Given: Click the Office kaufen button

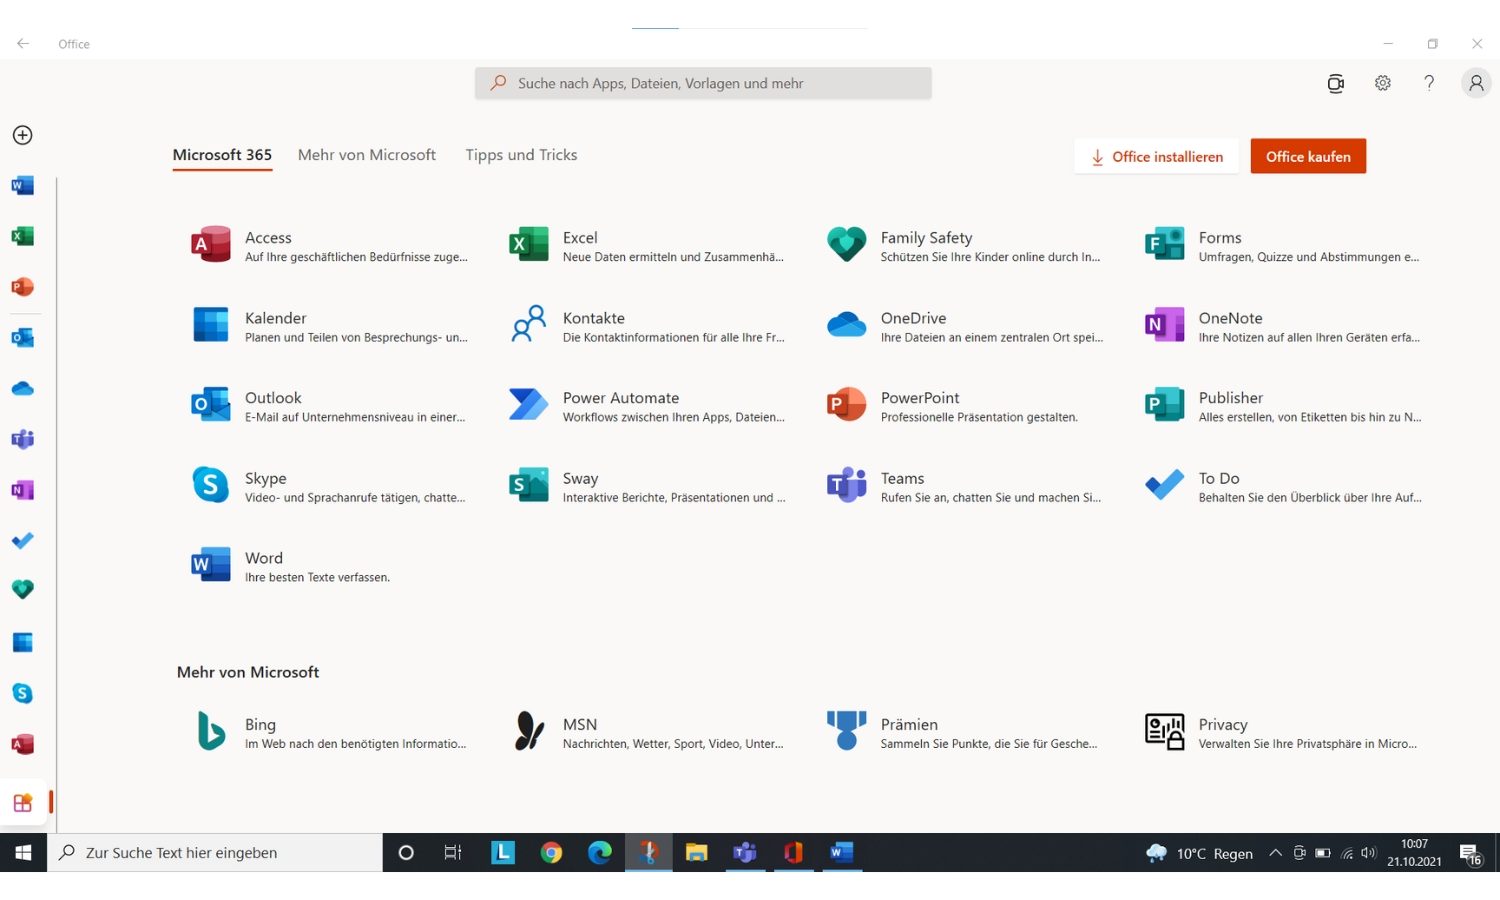Looking at the screenshot, I should click(x=1308, y=157).
